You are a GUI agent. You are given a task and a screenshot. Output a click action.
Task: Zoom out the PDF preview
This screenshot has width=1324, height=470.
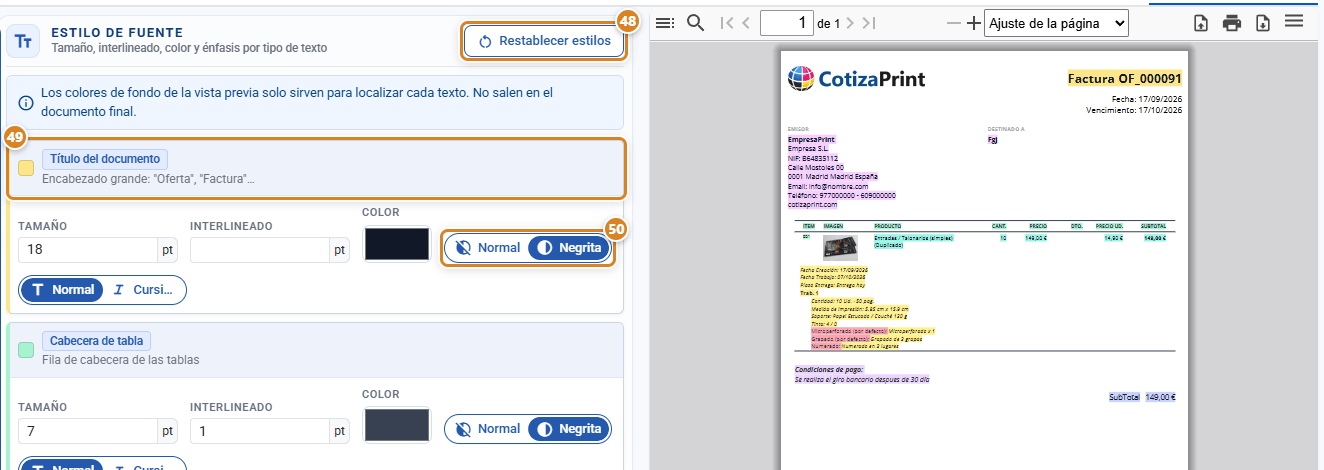[x=953, y=22]
